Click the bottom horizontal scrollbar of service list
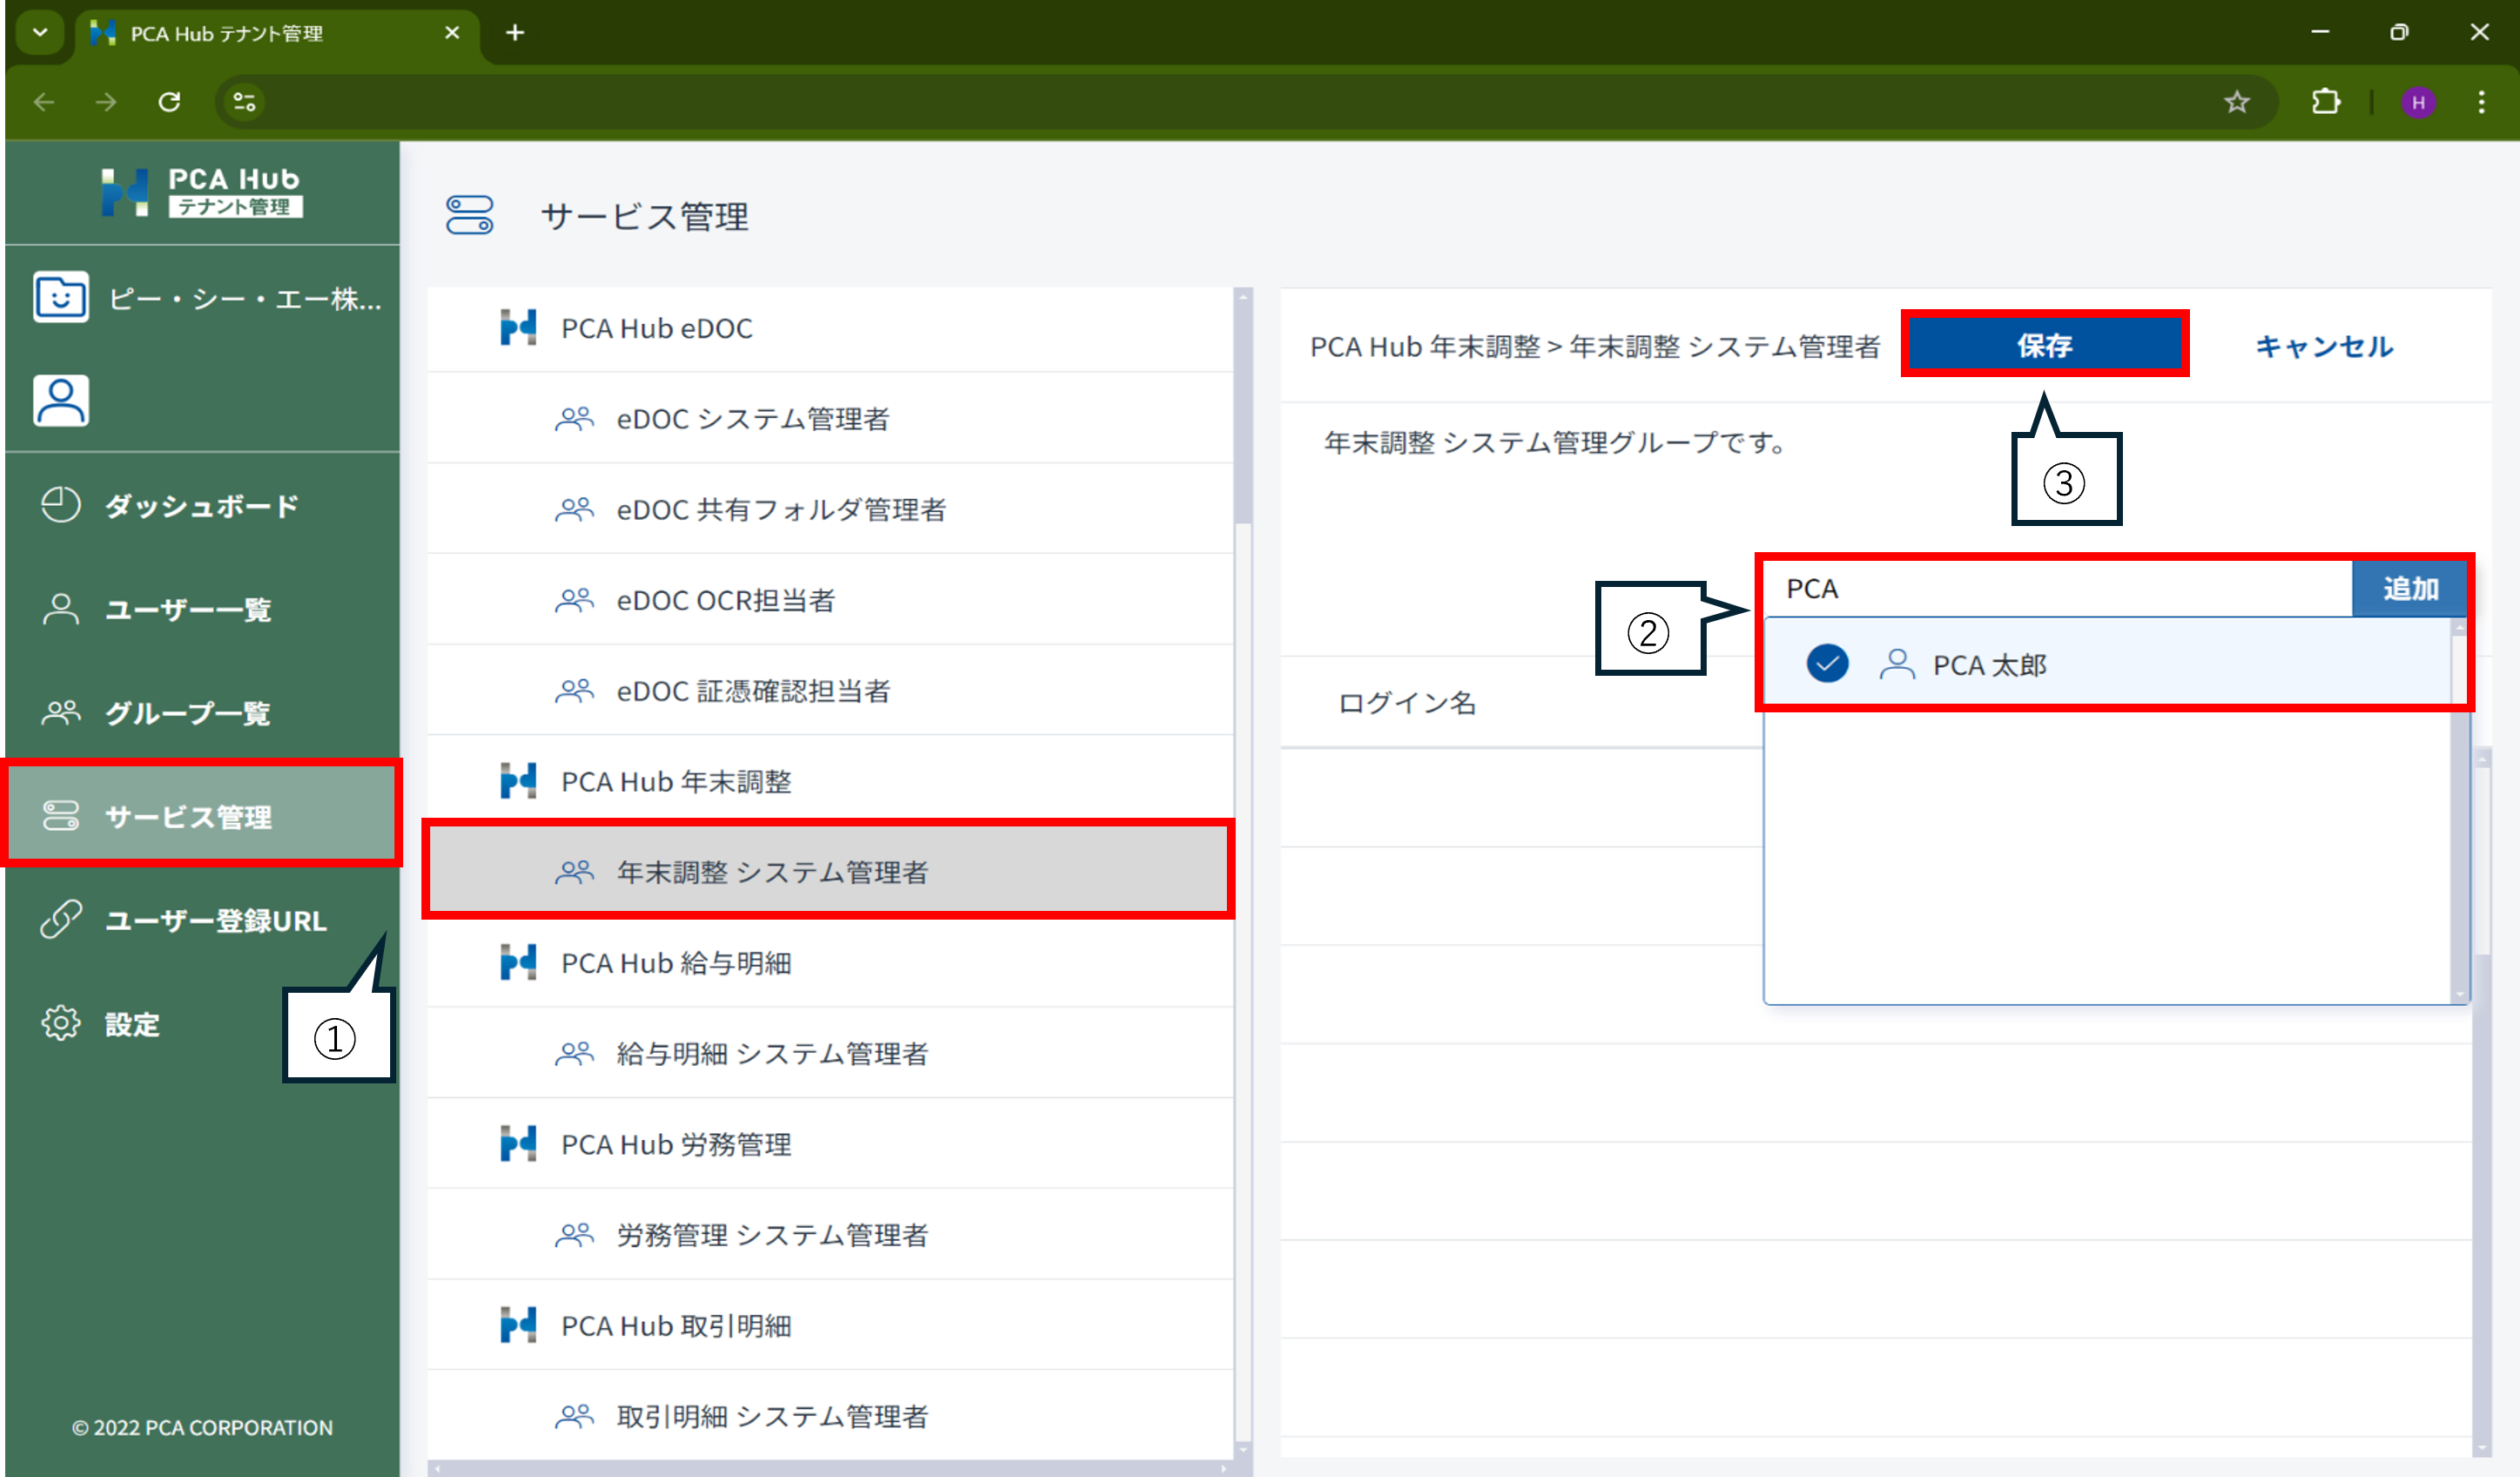Viewport: 2520px width, 1477px height. click(x=830, y=1469)
